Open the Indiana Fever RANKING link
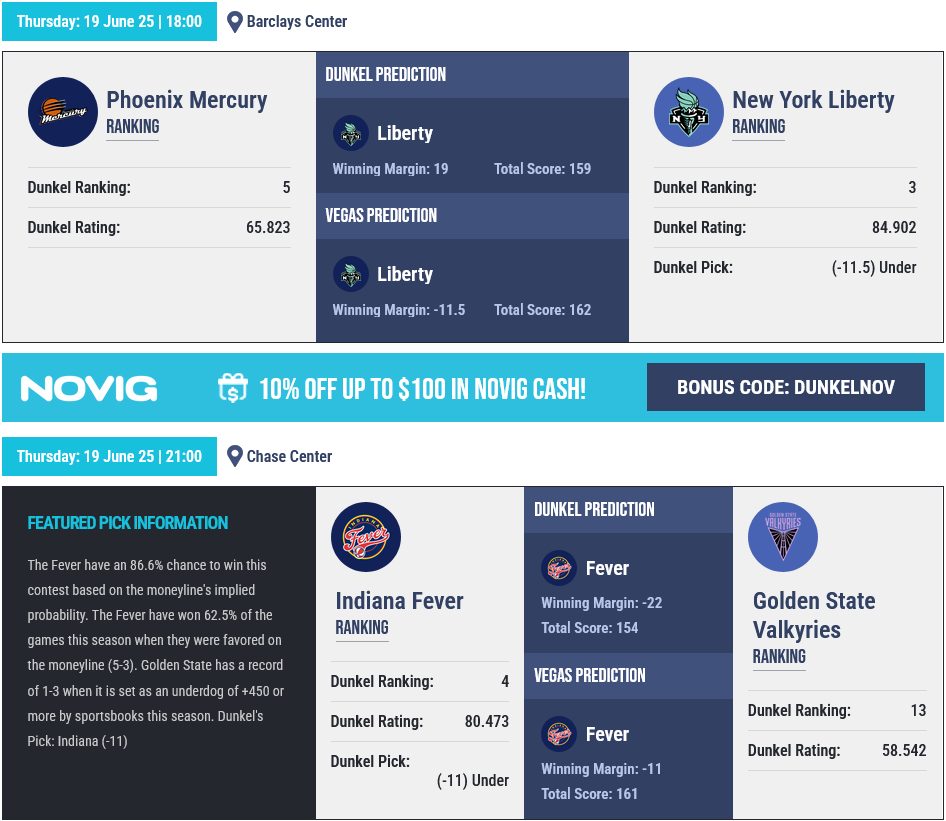This screenshot has height=821, width=946. 362,628
